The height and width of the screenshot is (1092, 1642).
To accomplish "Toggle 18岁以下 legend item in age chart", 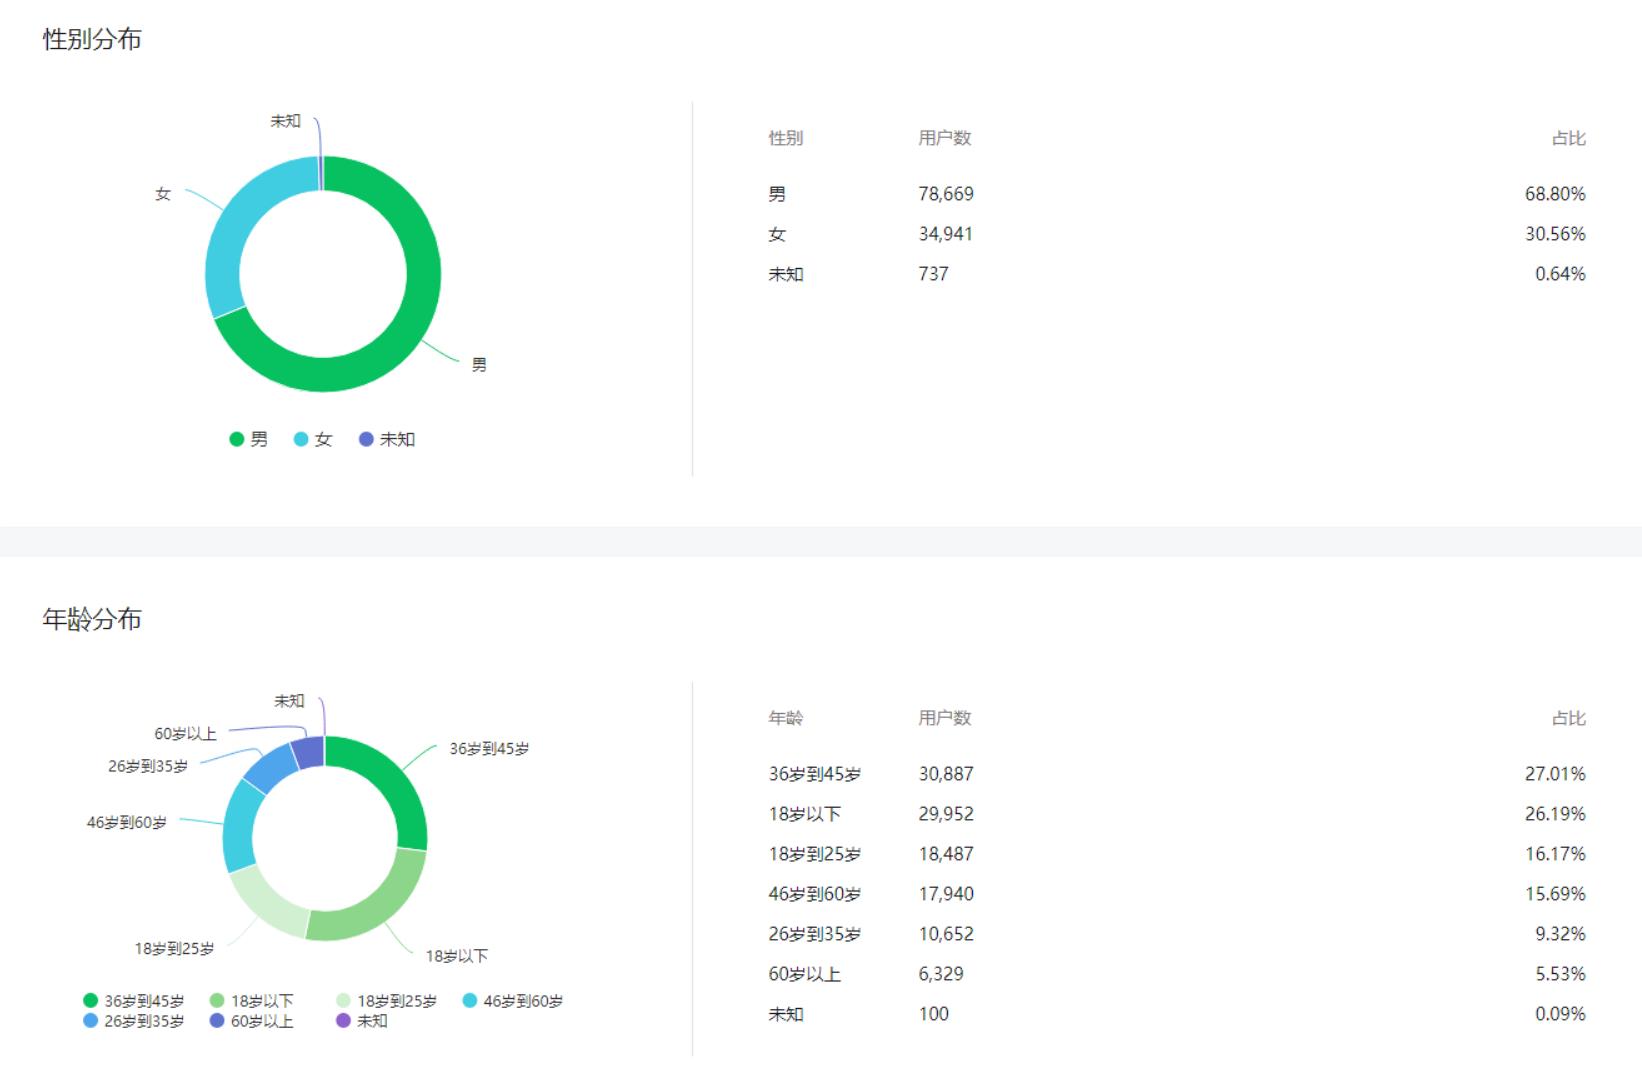I will [x=252, y=1001].
